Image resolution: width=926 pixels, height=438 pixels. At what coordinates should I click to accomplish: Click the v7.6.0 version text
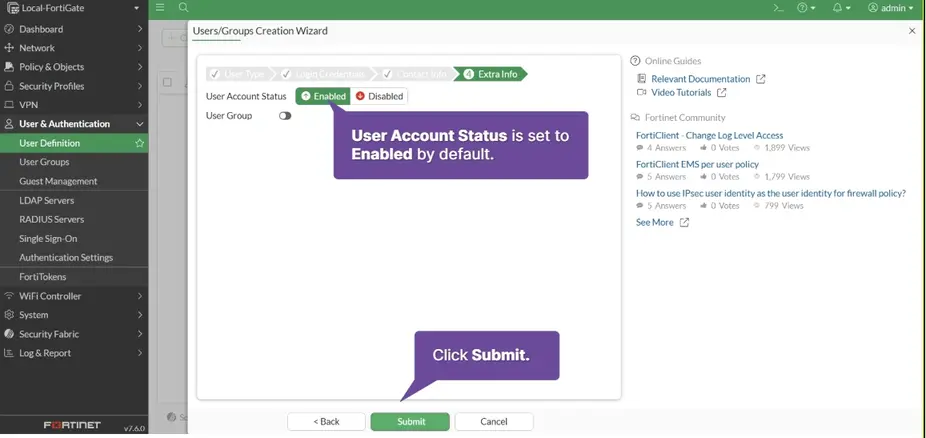[134, 428]
